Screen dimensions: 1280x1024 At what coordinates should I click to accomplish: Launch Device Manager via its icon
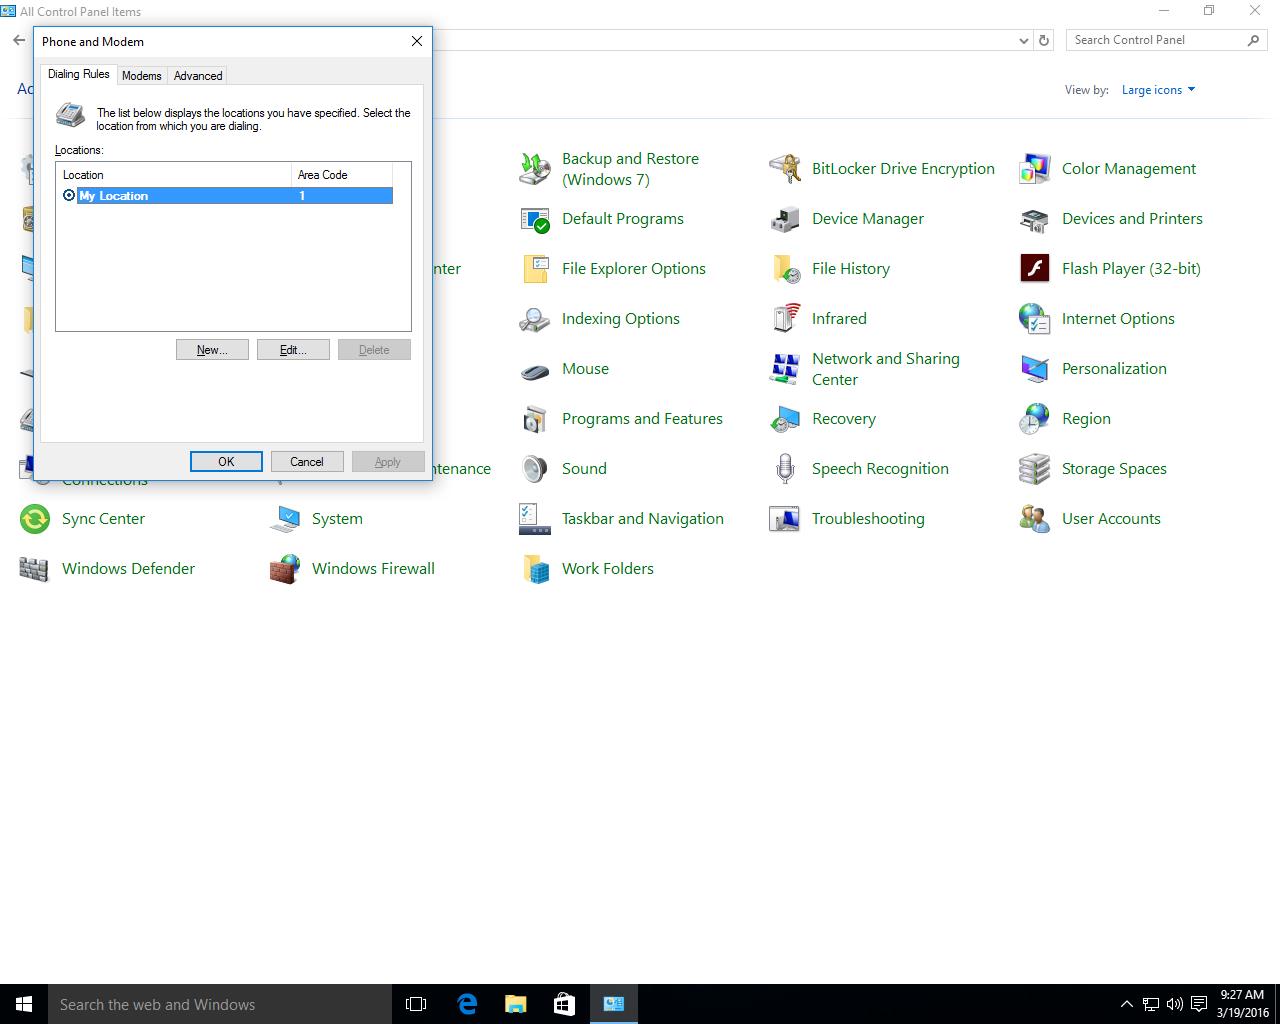click(x=785, y=219)
